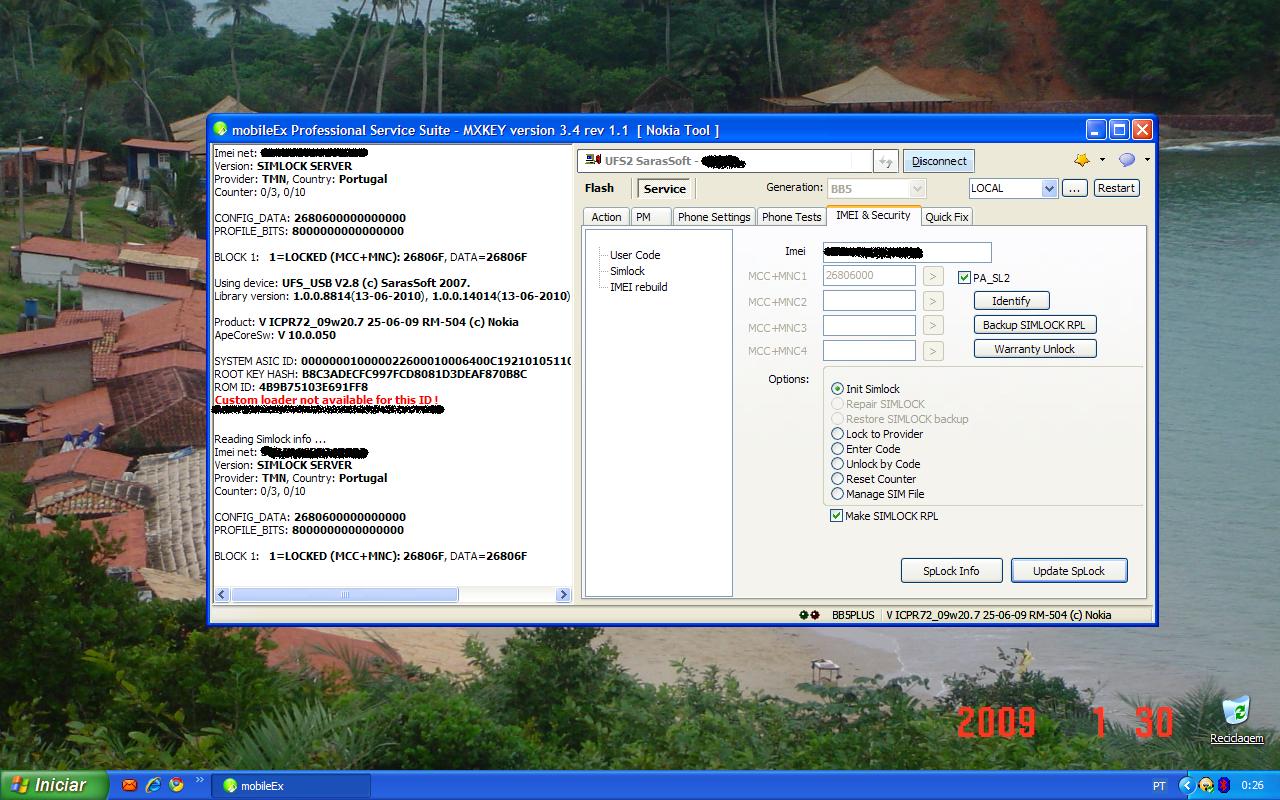
Task: Open the Iniciar start menu
Action: click(53, 785)
